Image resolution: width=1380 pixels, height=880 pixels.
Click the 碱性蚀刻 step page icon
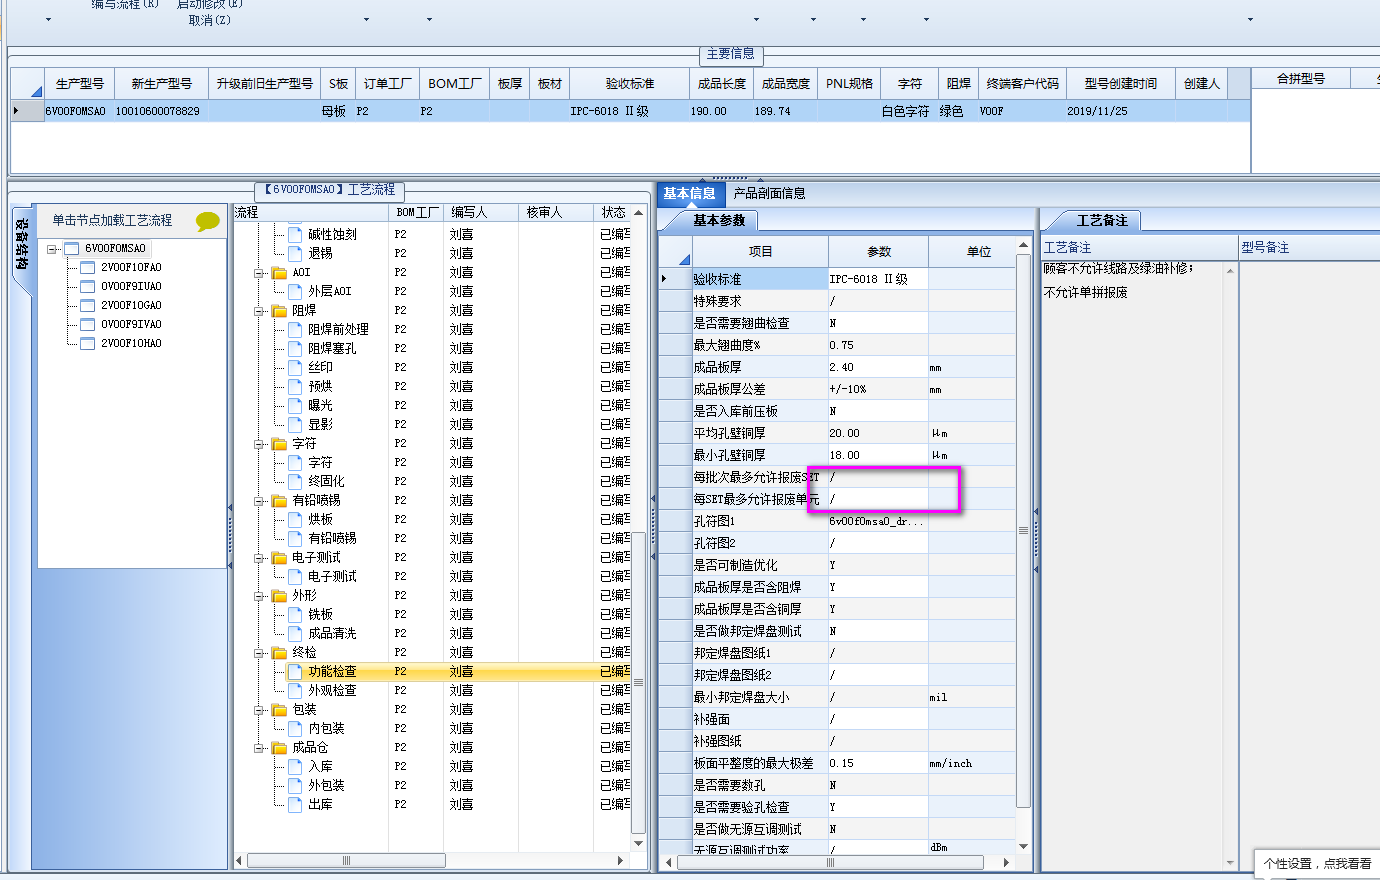tap(295, 234)
